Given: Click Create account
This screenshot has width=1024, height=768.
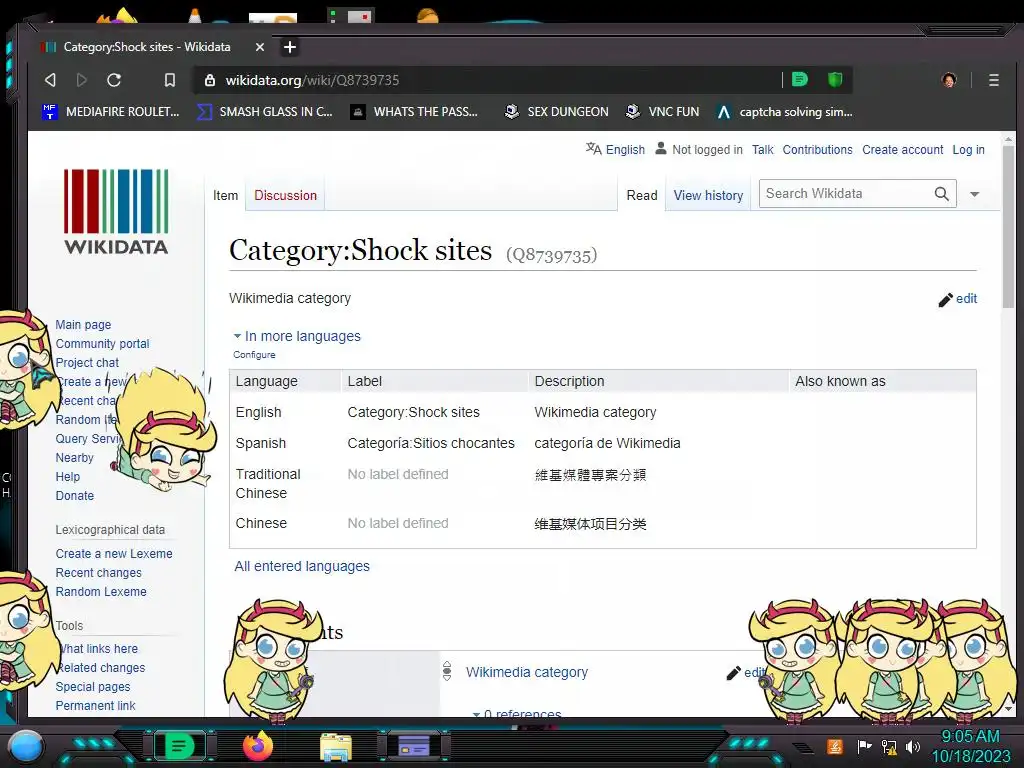Looking at the screenshot, I should click(903, 150).
